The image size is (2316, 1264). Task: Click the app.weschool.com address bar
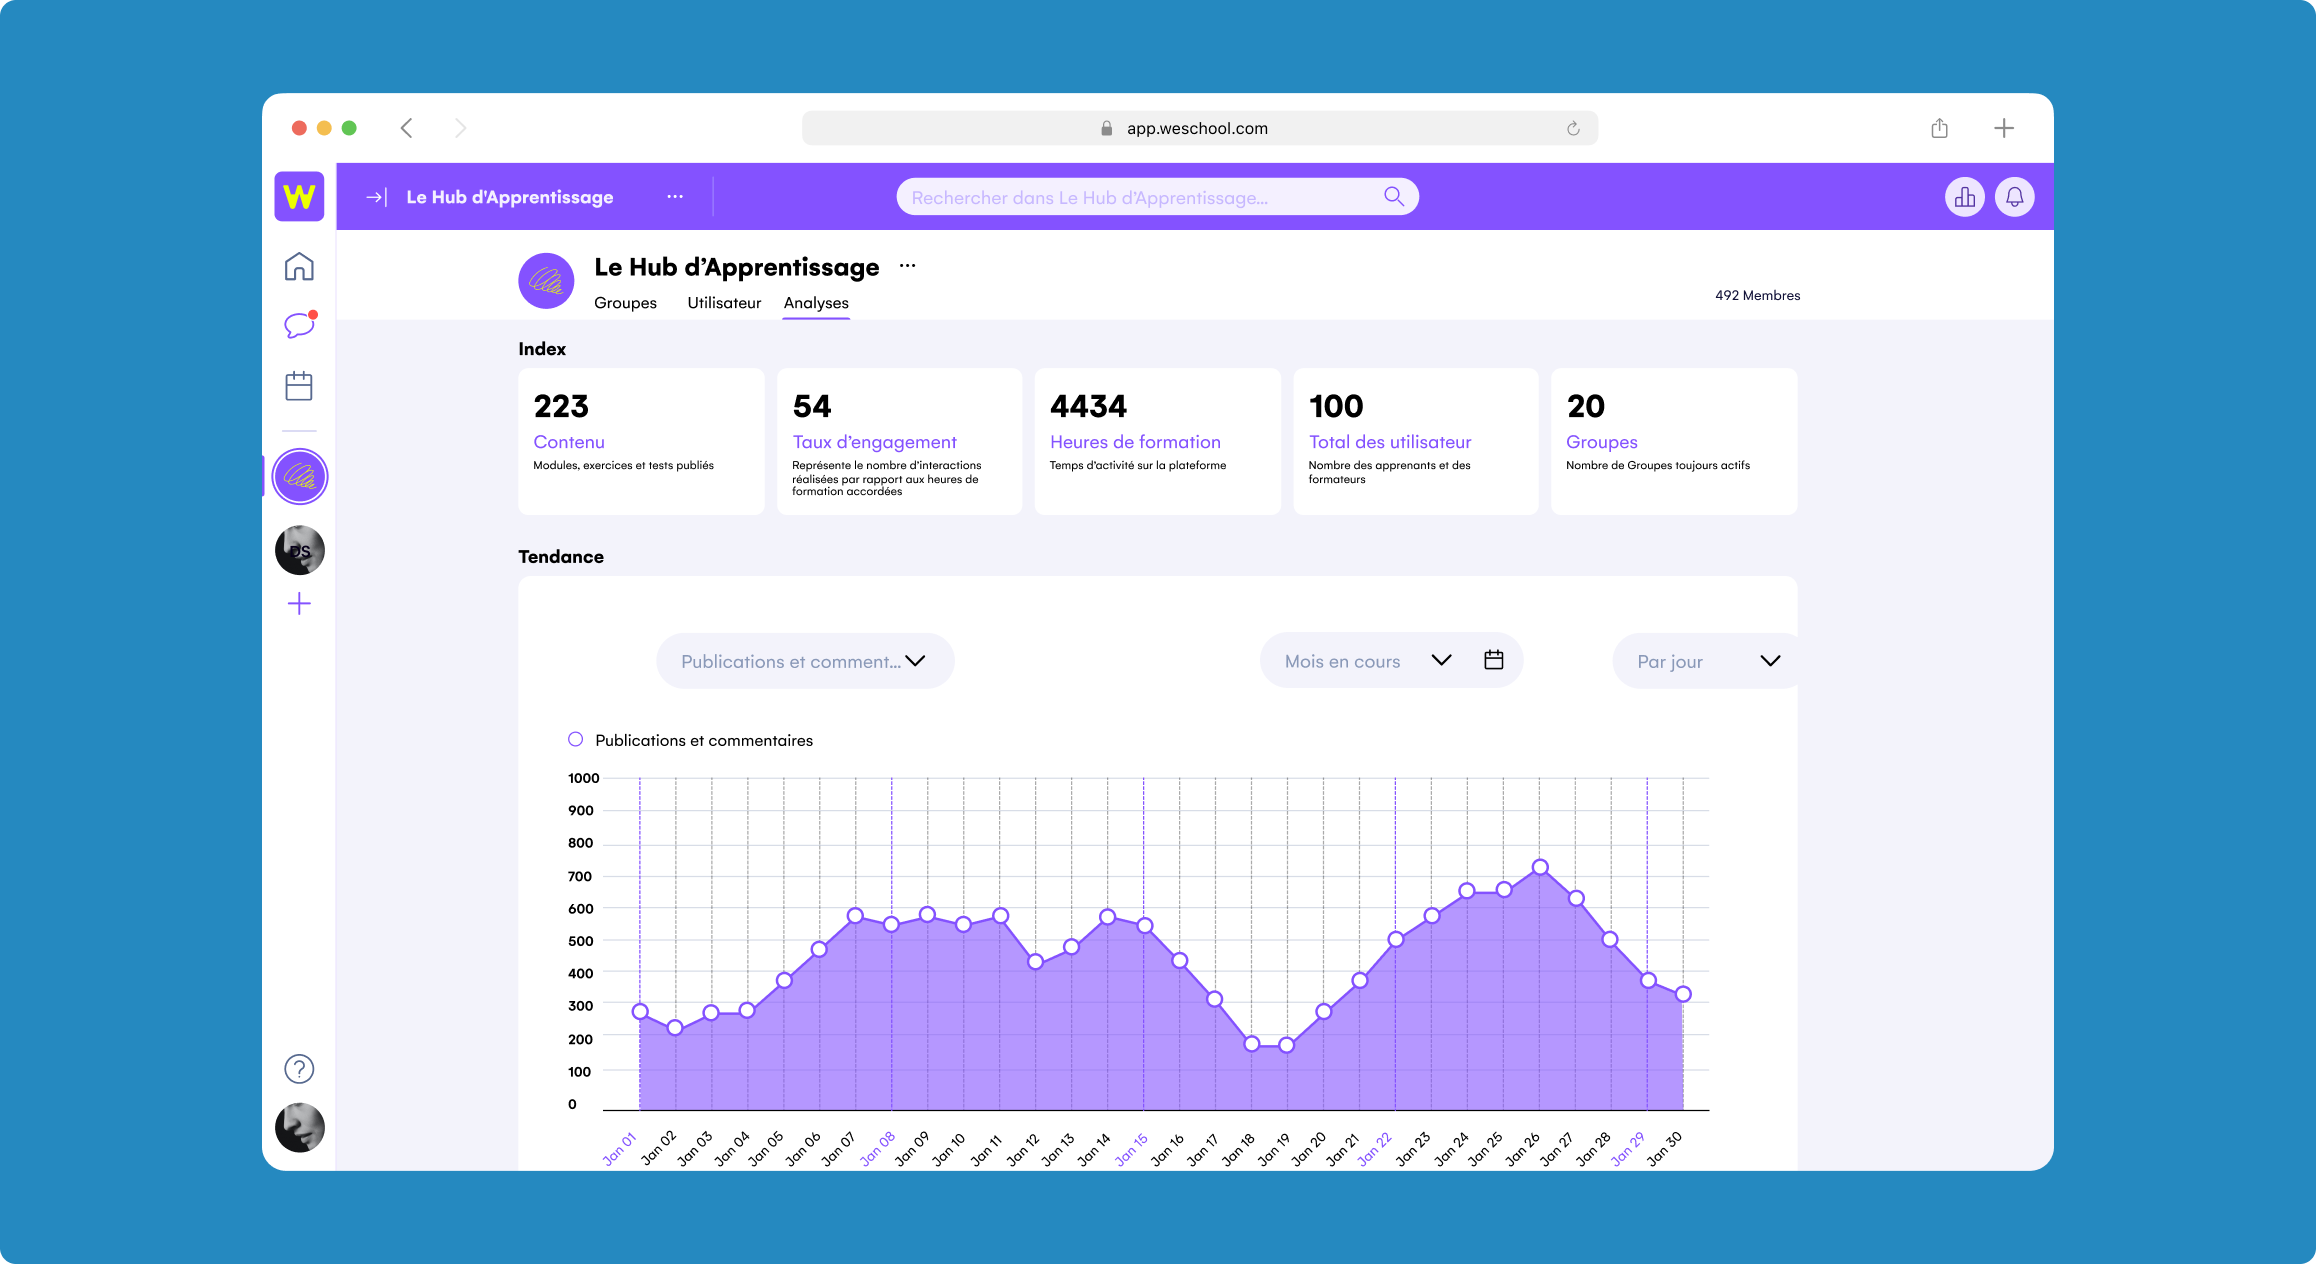(1199, 128)
